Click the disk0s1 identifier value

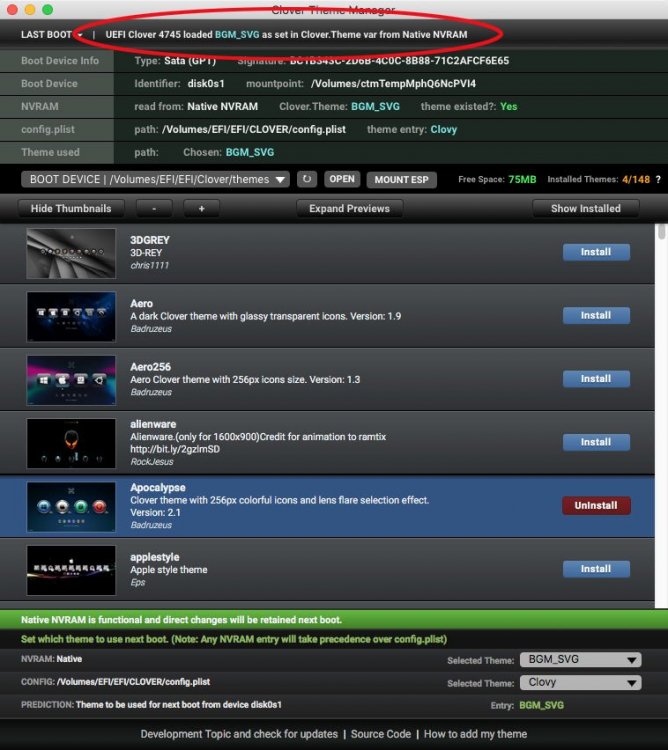click(x=206, y=84)
